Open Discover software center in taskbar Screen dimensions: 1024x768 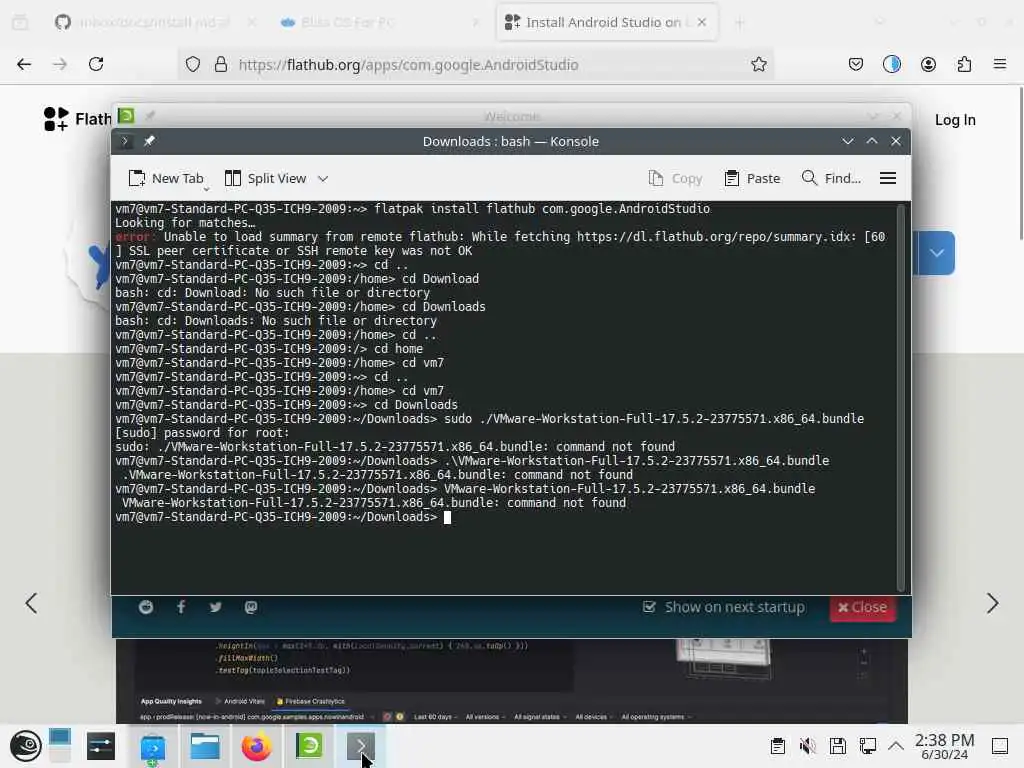pyautogui.click(x=153, y=746)
